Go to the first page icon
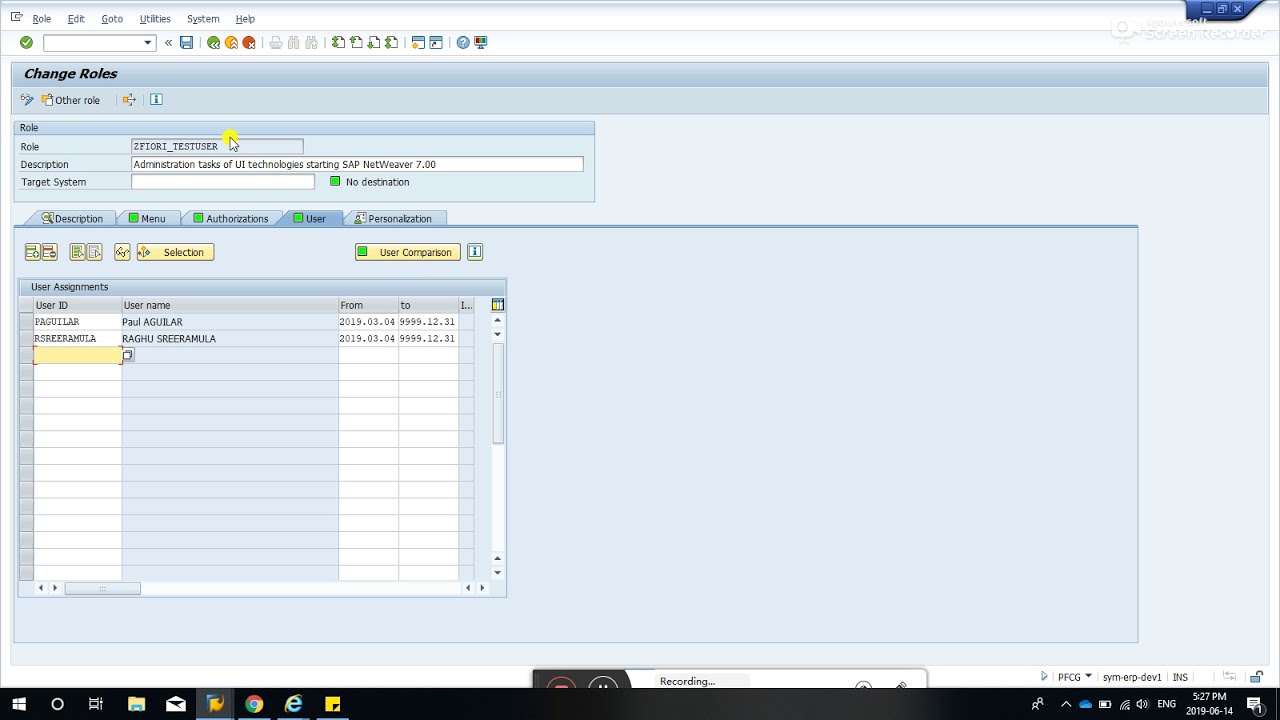Viewport: 1280px width, 720px height. coord(338,42)
